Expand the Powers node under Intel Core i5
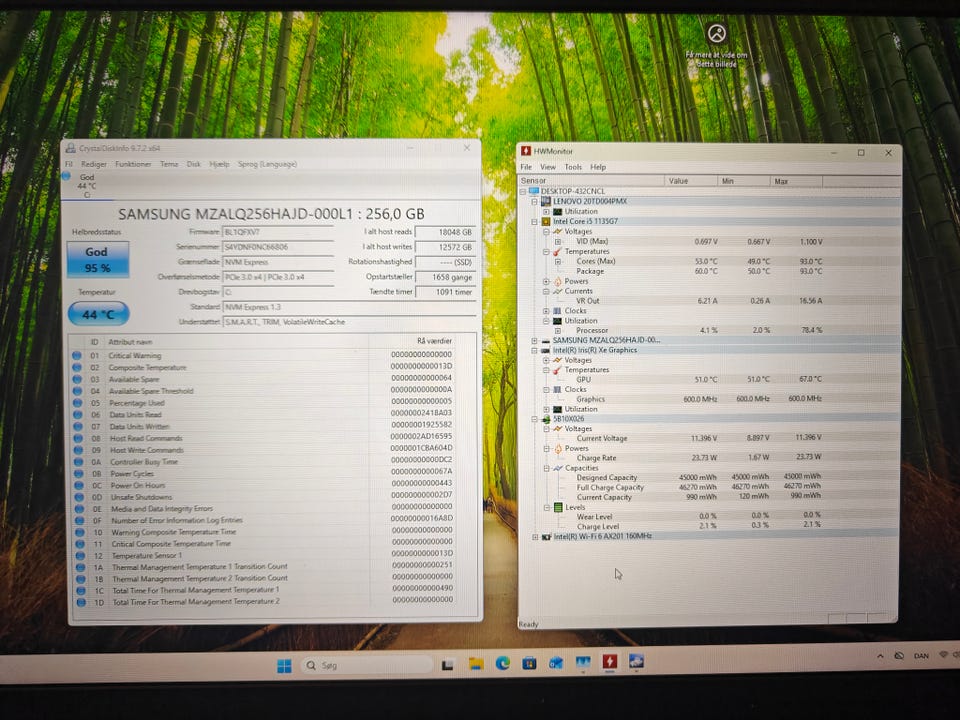The width and height of the screenshot is (960, 720). coord(545,281)
